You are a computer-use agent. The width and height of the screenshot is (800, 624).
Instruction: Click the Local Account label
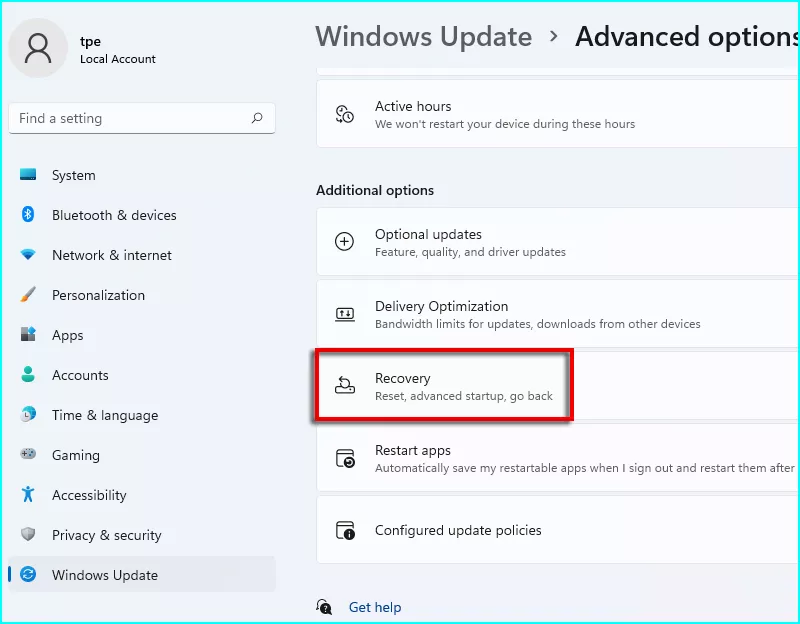click(117, 59)
